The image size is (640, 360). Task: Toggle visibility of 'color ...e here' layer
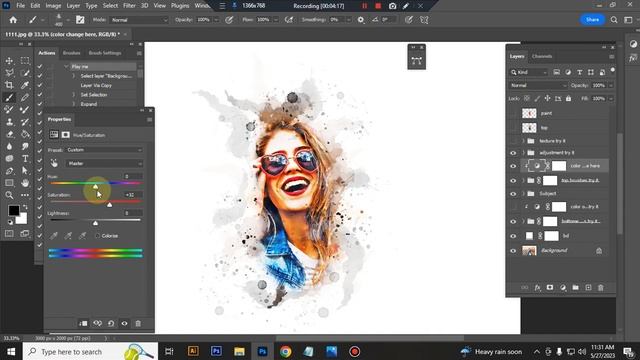click(x=513, y=166)
